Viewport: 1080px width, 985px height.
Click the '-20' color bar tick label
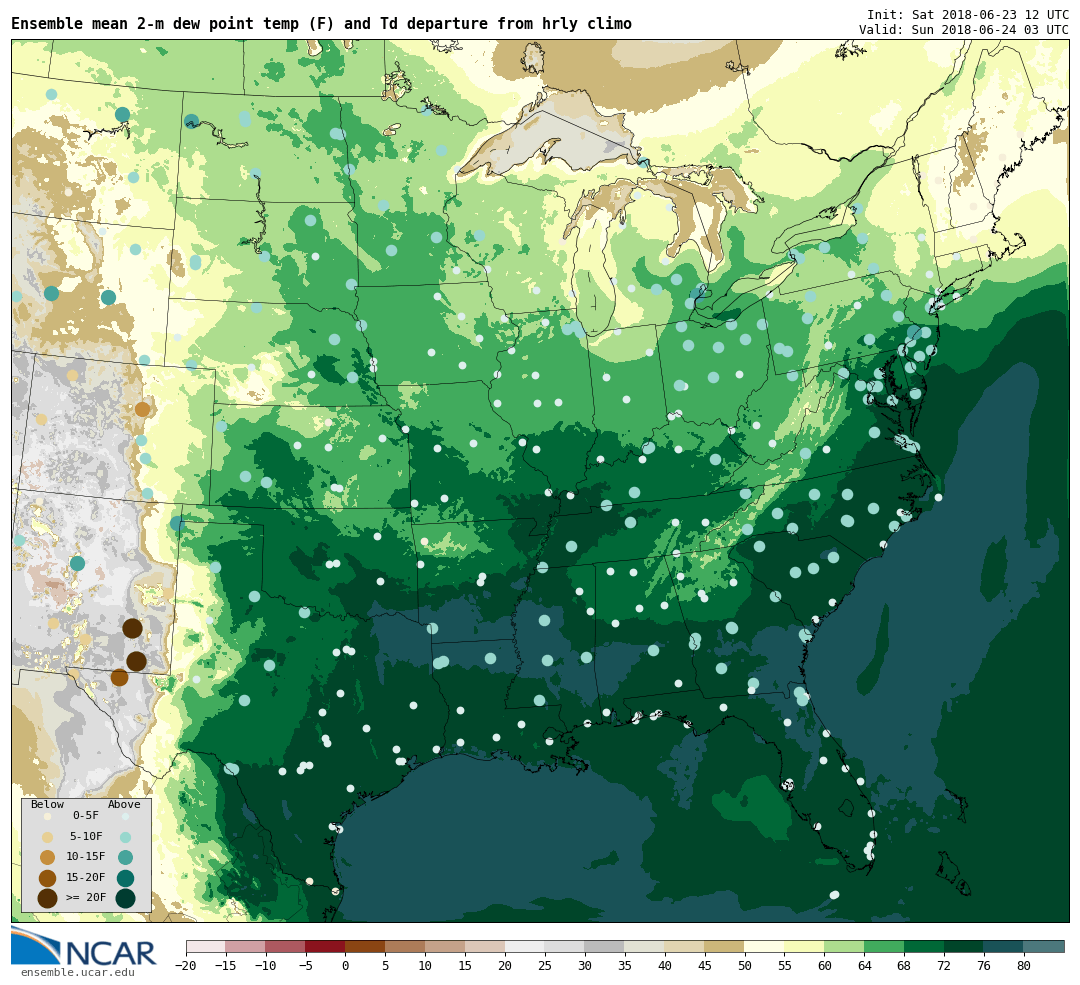point(186,966)
